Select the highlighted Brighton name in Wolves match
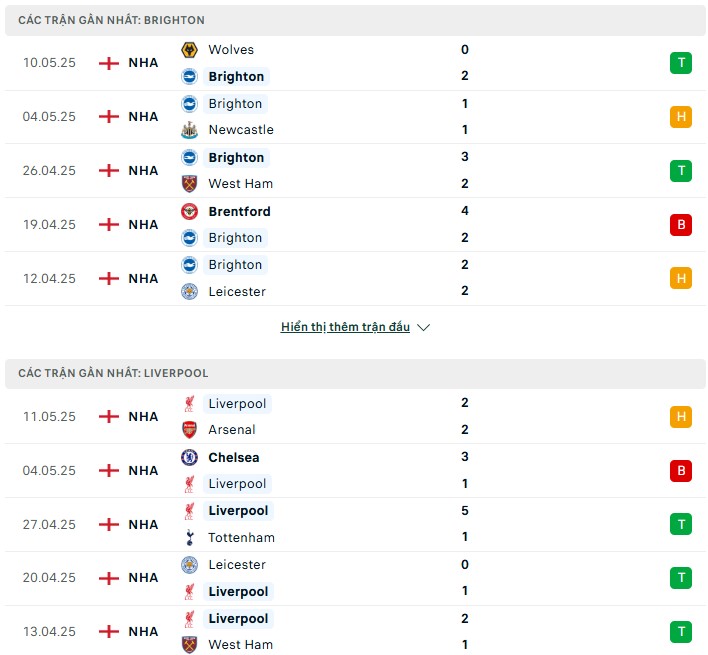 click(236, 77)
